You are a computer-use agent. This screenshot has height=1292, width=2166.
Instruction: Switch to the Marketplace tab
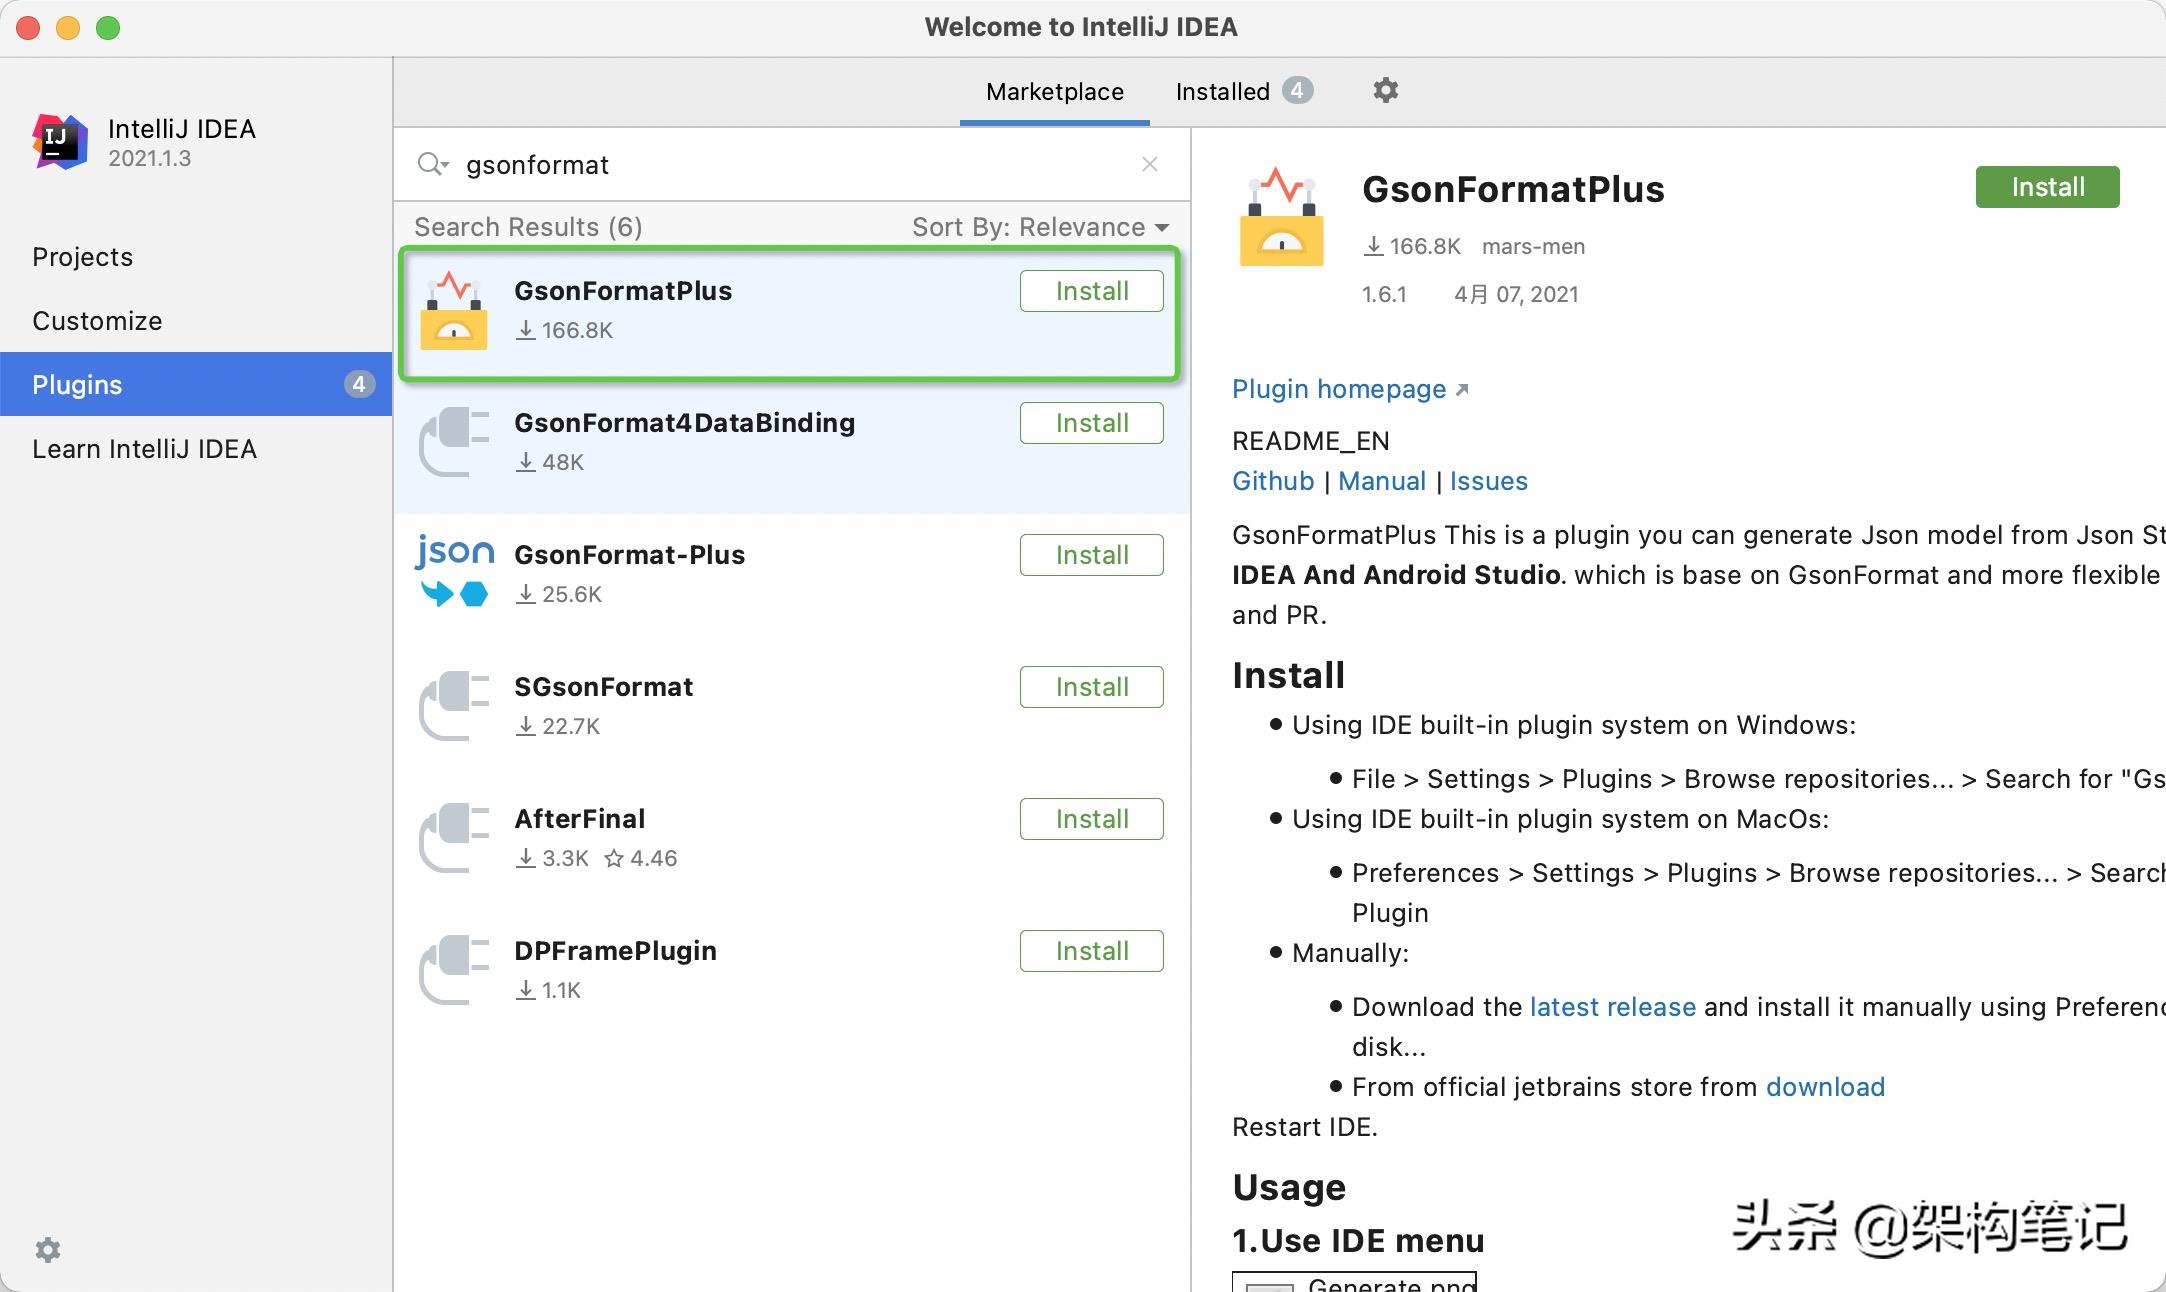[1058, 89]
